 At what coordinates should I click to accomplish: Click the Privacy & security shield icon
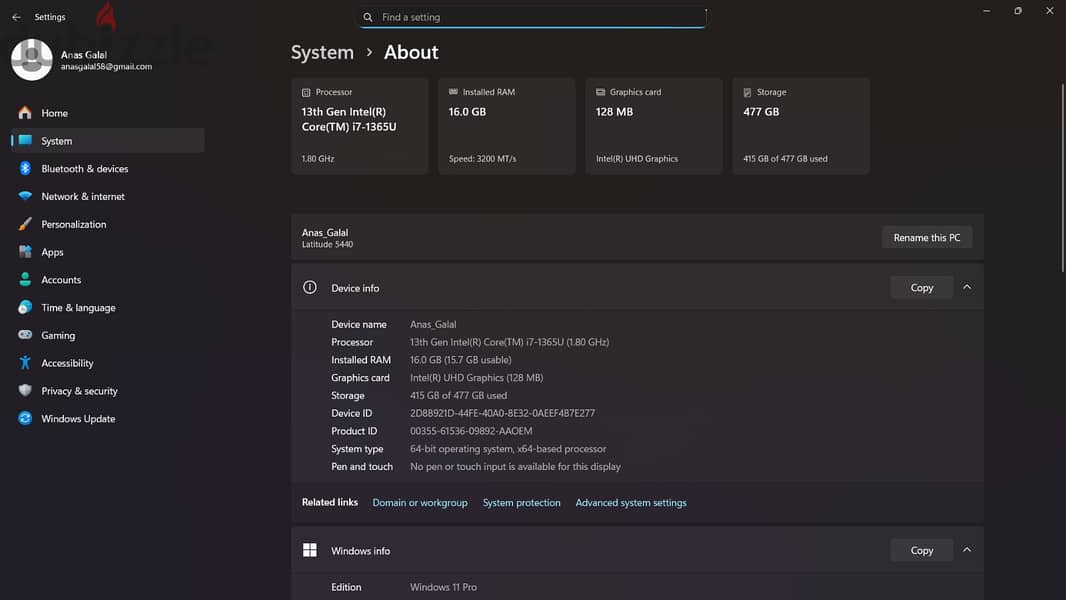coord(25,391)
